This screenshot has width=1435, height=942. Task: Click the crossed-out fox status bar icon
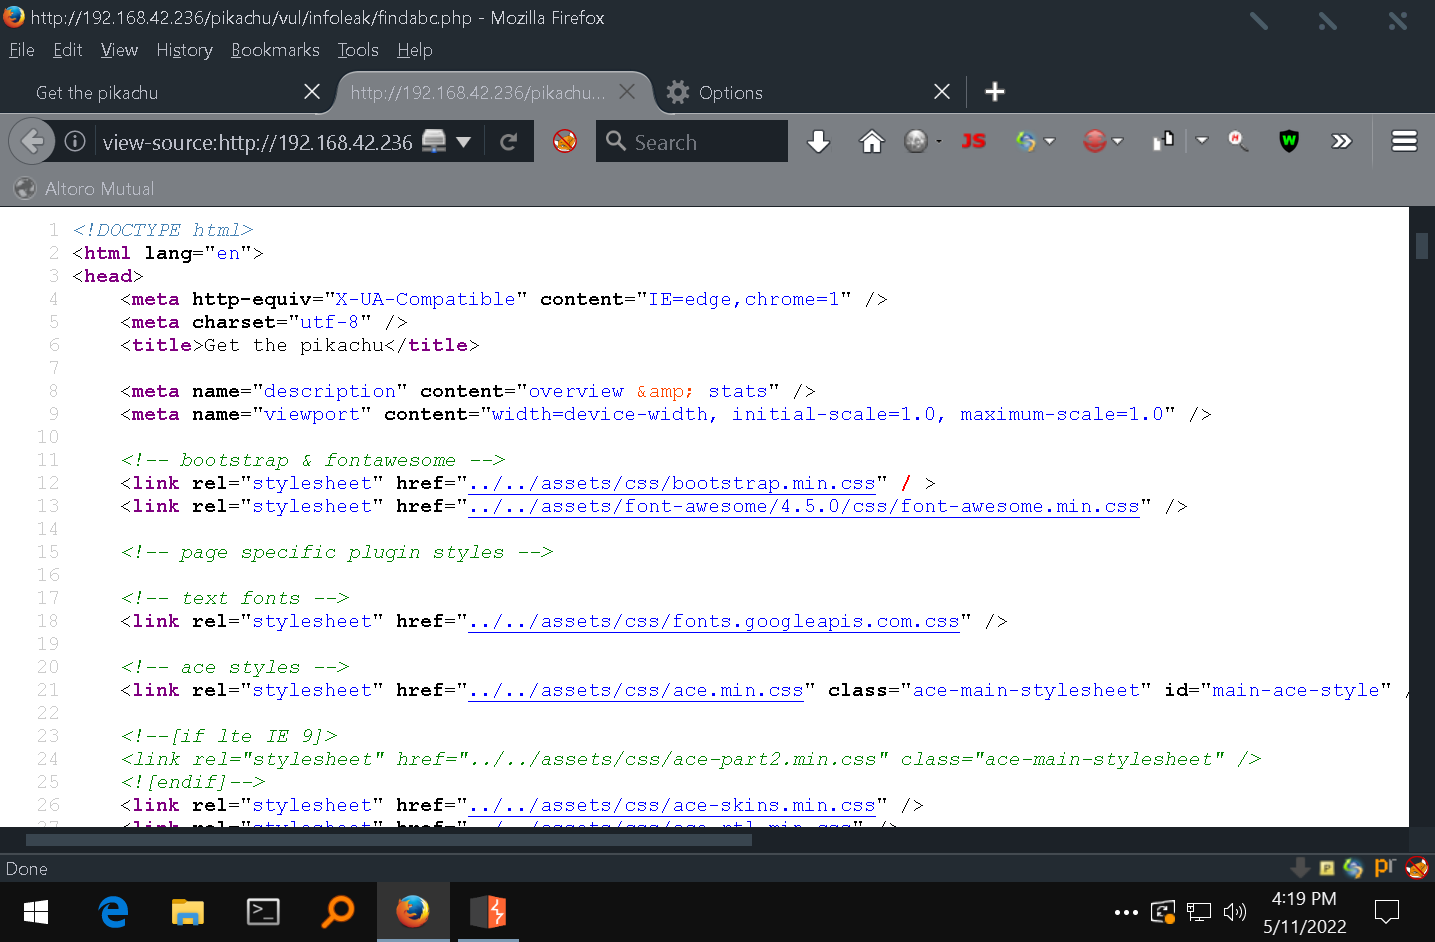1416,868
